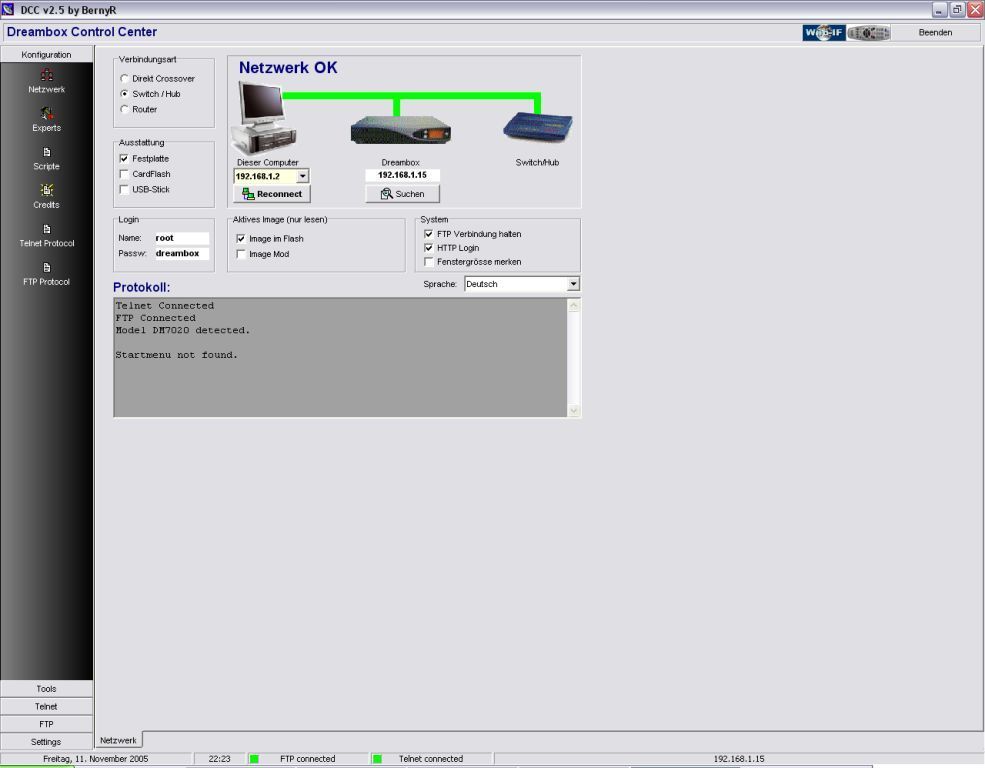Screen dimensions: 985x768
Task: Click the Beenden button
Action: 935,33
